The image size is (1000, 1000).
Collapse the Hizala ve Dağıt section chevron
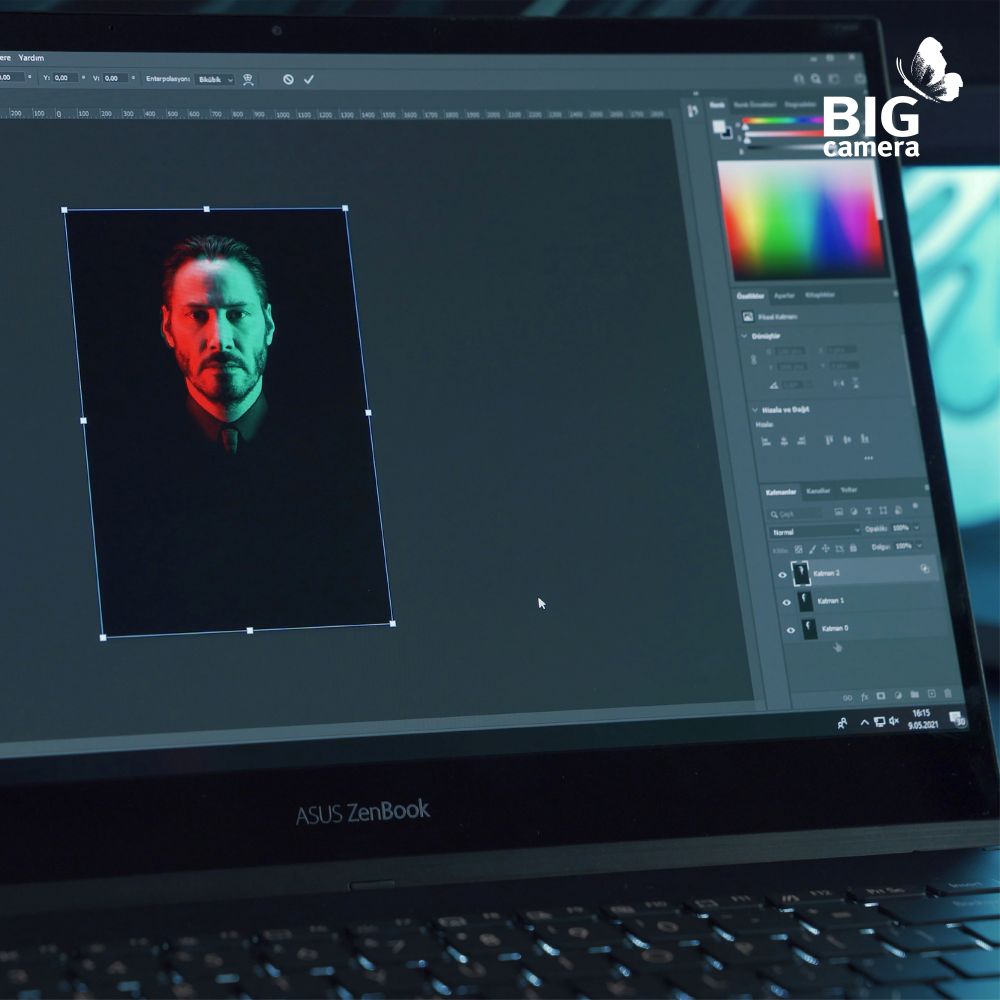pyautogui.click(x=754, y=410)
